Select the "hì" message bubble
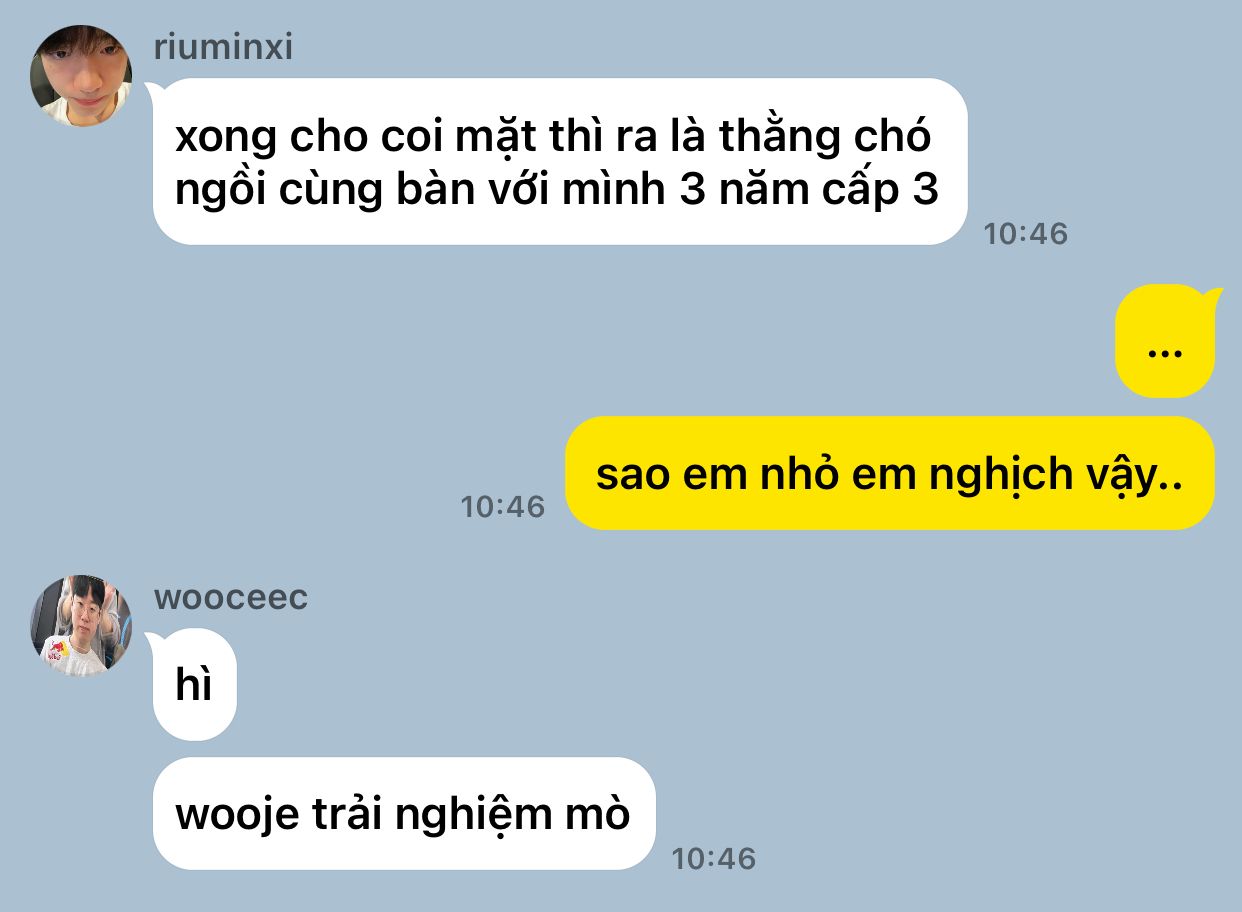1242x912 pixels. pyautogui.click(x=194, y=685)
